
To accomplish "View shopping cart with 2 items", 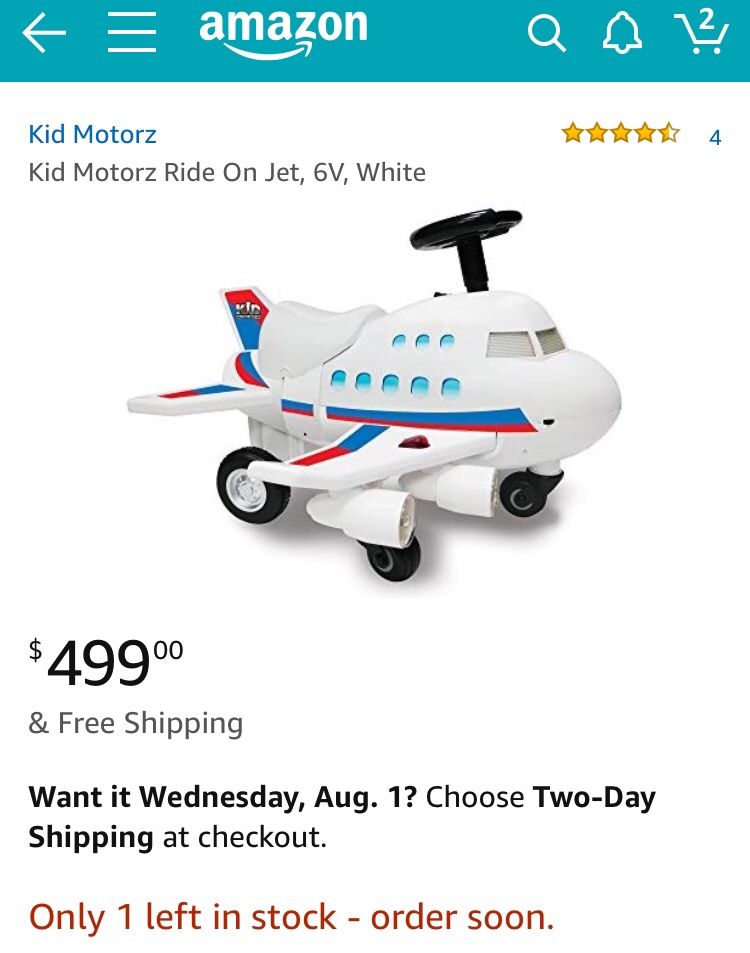I will (702, 32).
